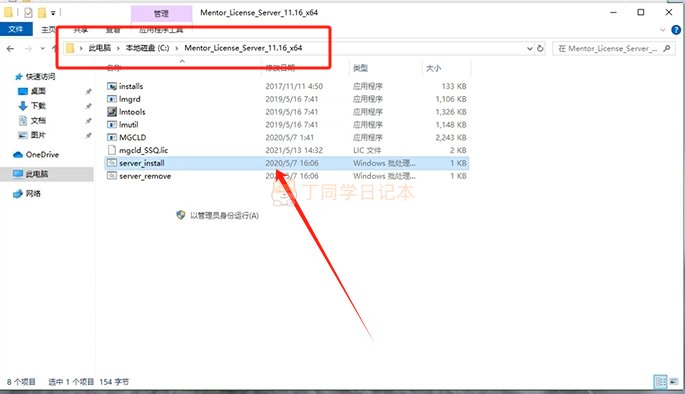This screenshot has width=685, height=394.
Task: Sort by the 修改日期 column header
Action: click(x=280, y=68)
